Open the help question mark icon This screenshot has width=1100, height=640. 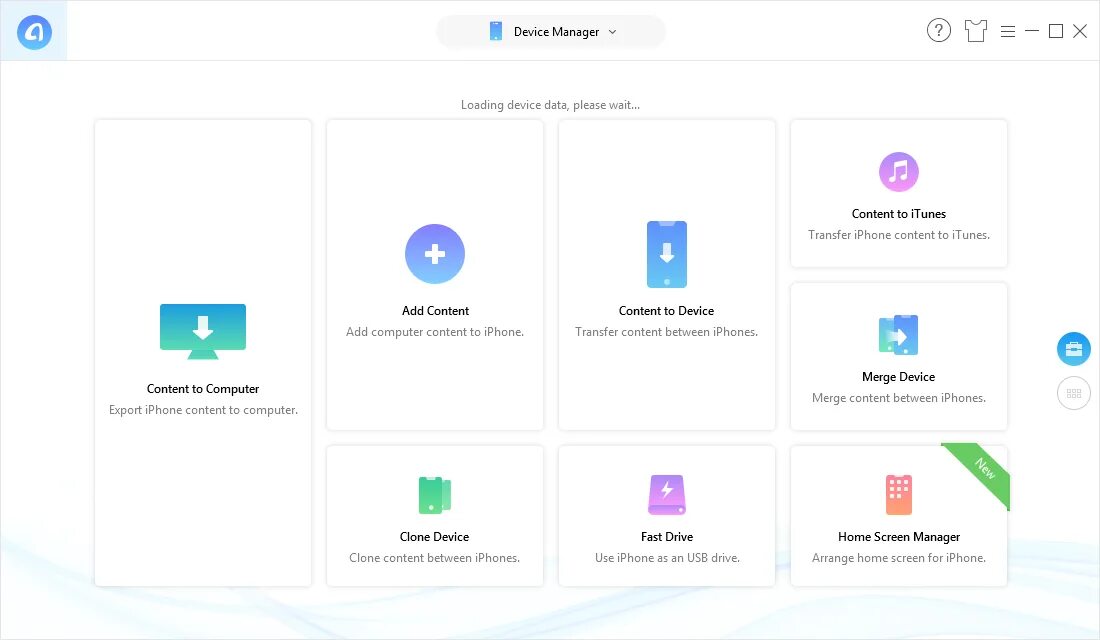pos(939,31)
